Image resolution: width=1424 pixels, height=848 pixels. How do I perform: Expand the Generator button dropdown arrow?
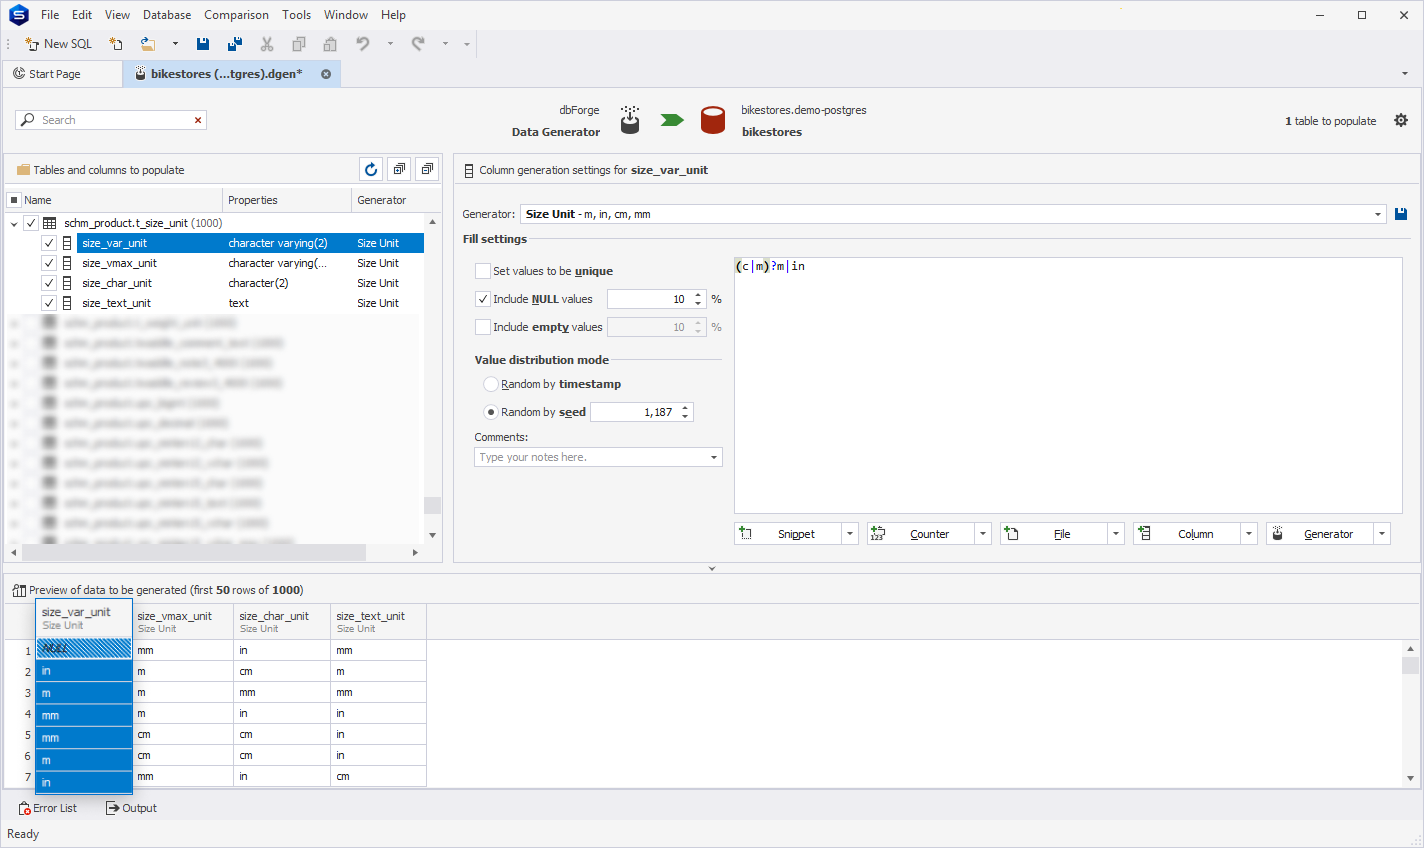click(1382, 534)
